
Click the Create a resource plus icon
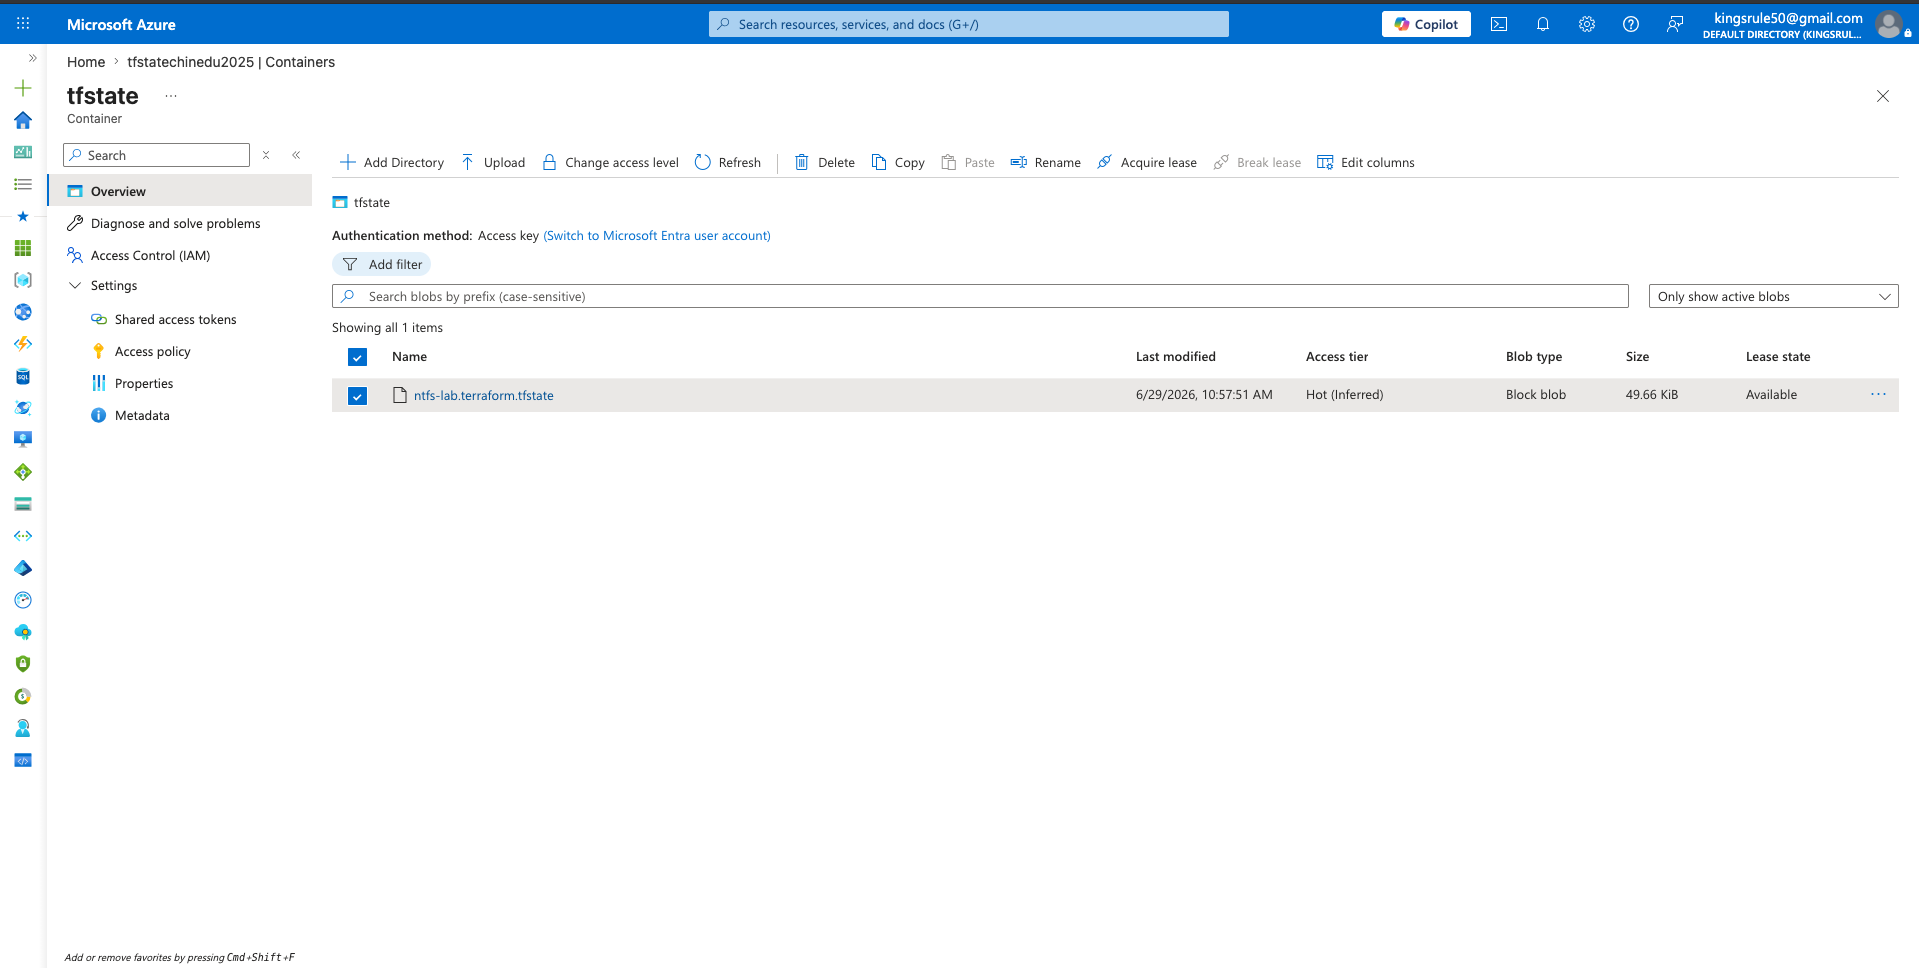[x=23, y=88]
